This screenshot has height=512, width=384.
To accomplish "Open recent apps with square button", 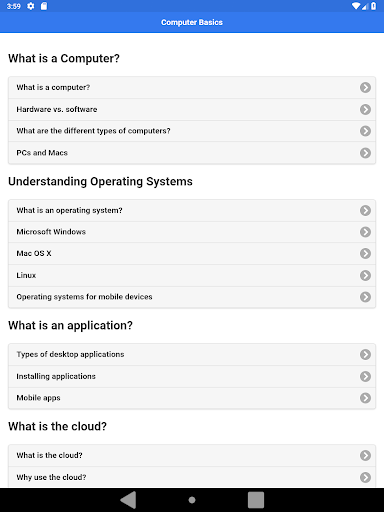I will click(x=256, y=500).
